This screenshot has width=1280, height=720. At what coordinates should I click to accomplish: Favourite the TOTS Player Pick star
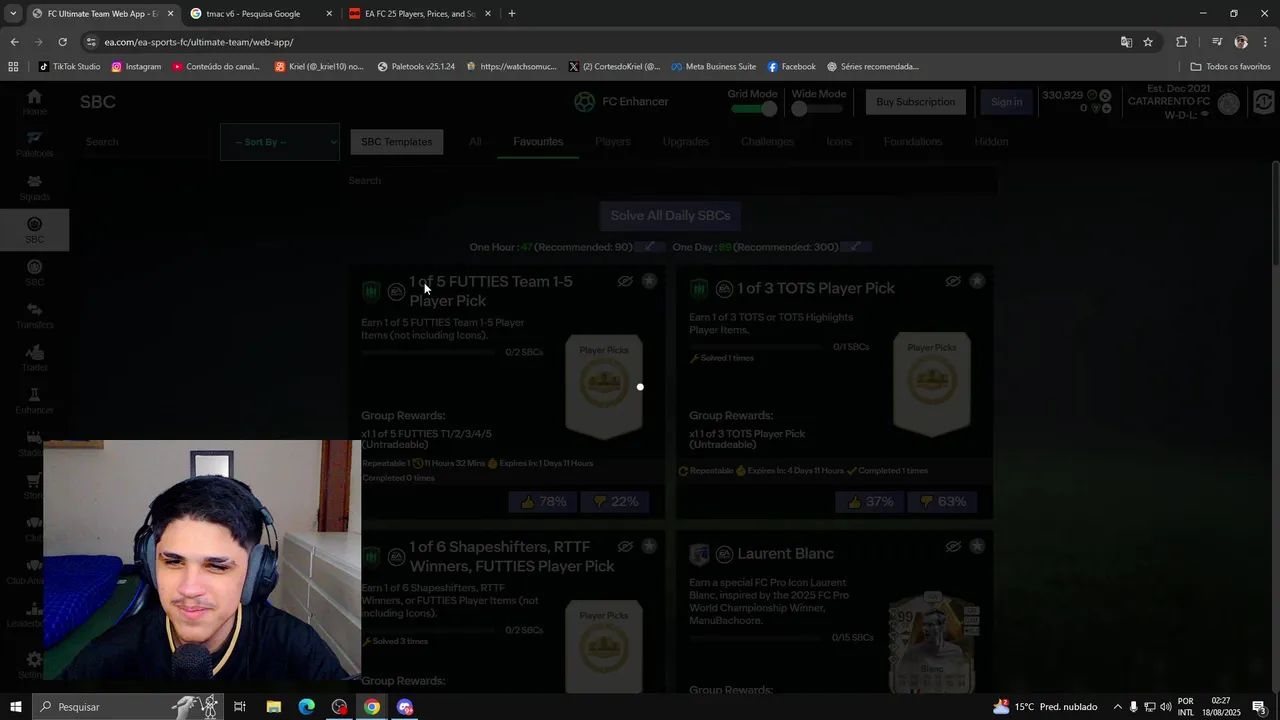[x=977, y=281]
